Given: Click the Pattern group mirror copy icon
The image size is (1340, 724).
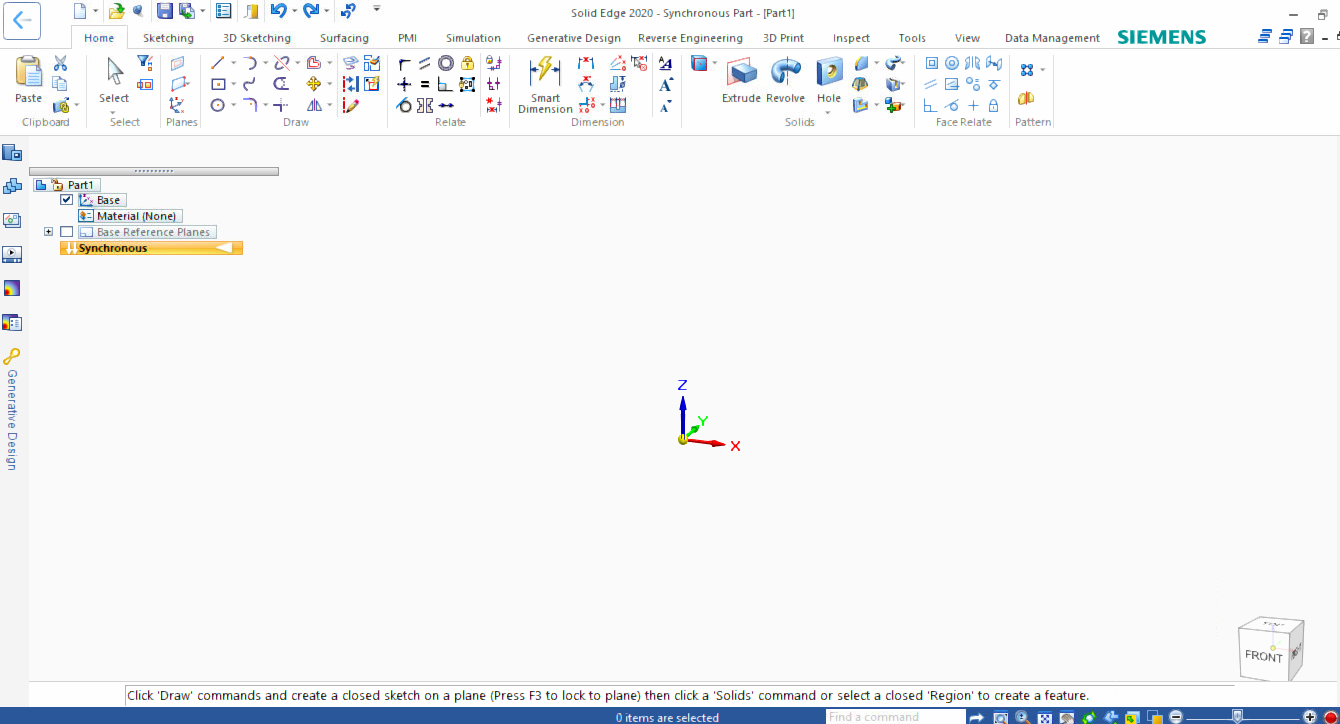Looking at the screenshot, I should click(x=1026, y=98).
